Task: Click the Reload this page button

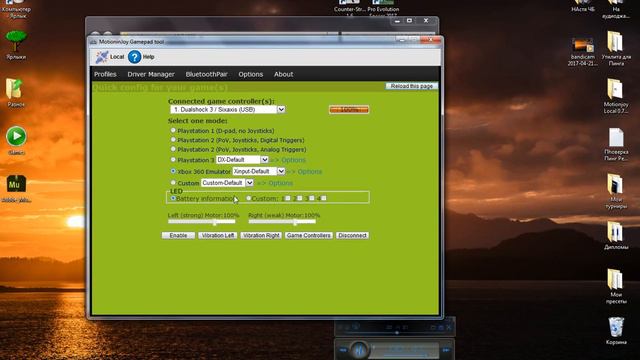Action: pos(411,86)
